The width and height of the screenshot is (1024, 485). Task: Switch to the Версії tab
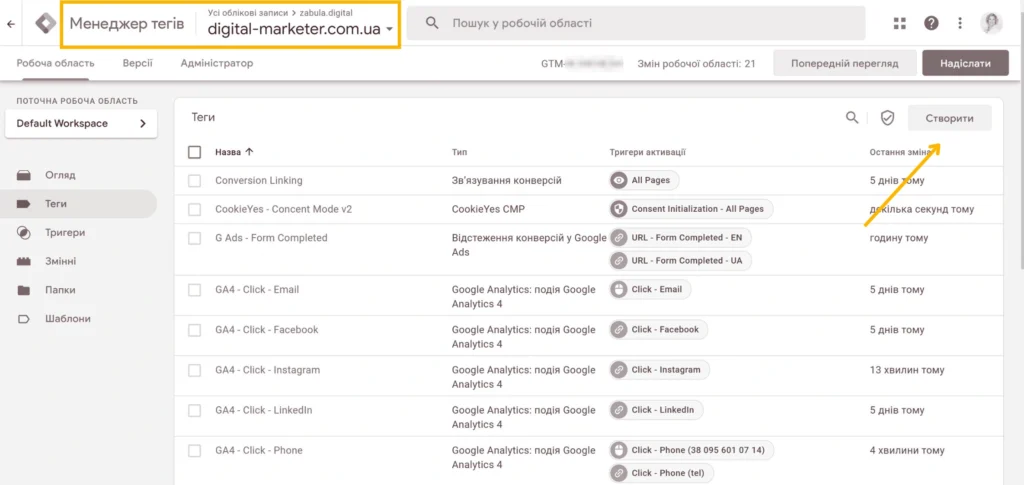pyautogui.click(x=138, y=63)
